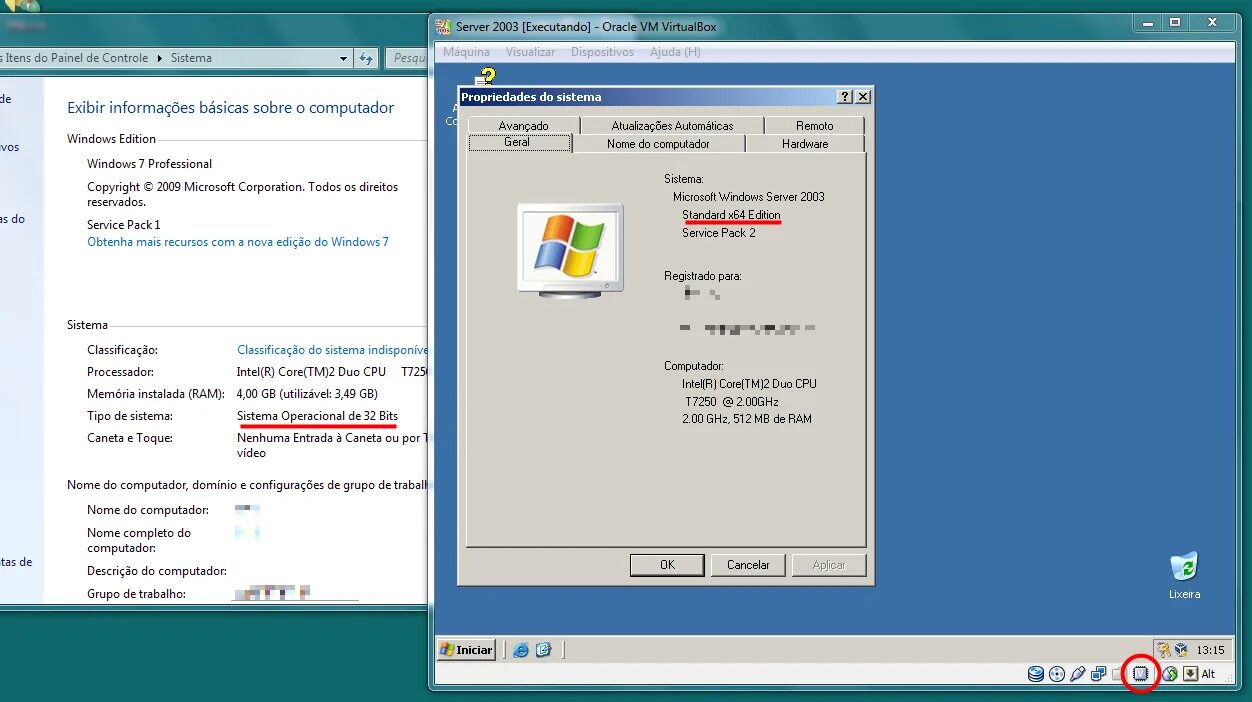
Task: Click the VirtualBox window title bar icon
Action: 444,26
